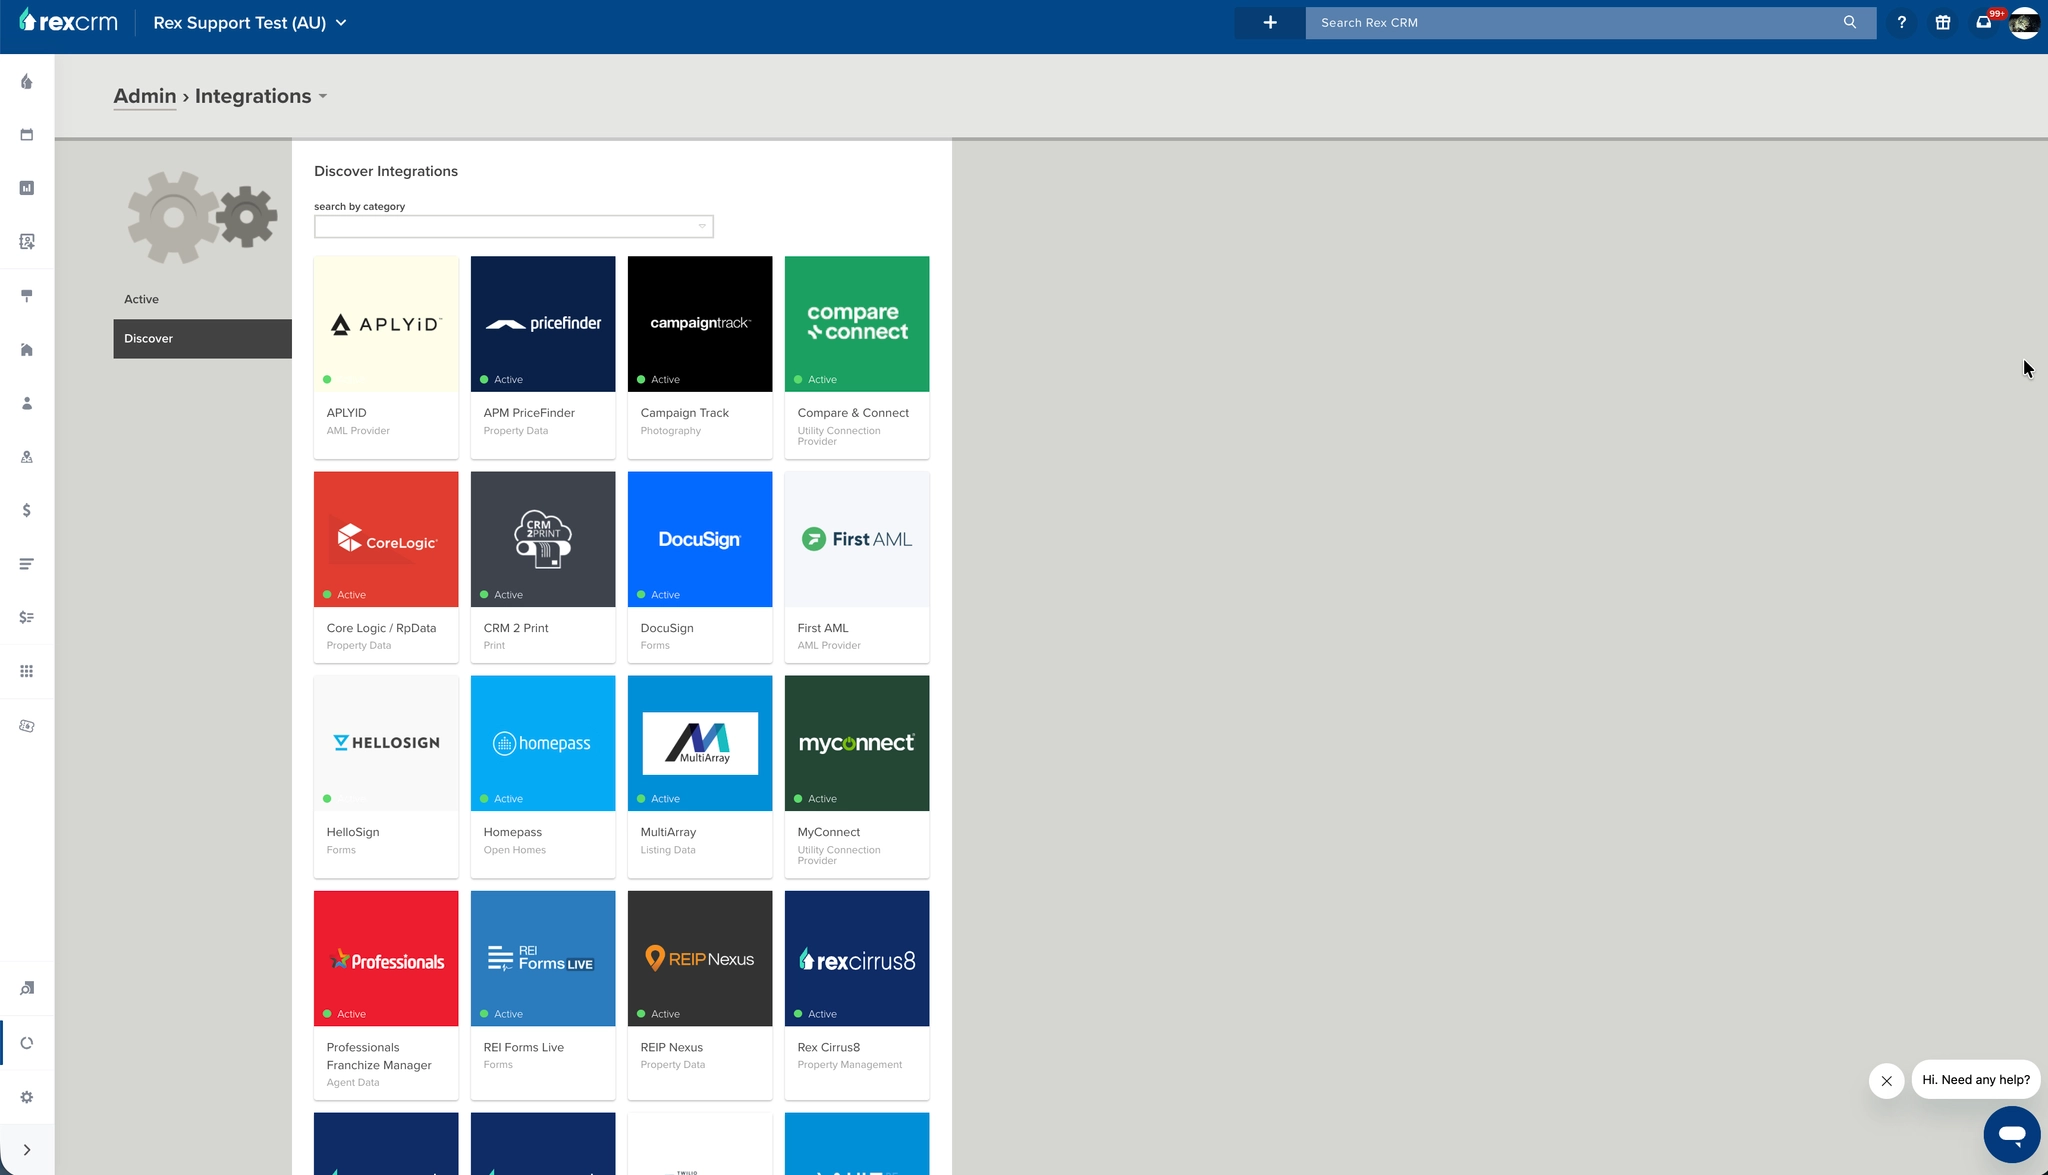The width and height of the screenshot is (2048, 1175).
Task: Open the Core Logic / RpData card
Action: pos(386,567)
